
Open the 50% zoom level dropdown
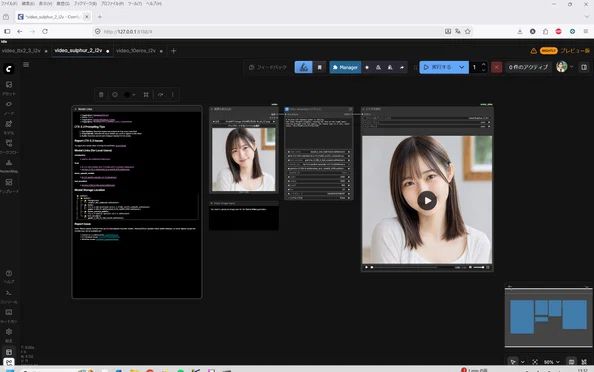point(552,362)
